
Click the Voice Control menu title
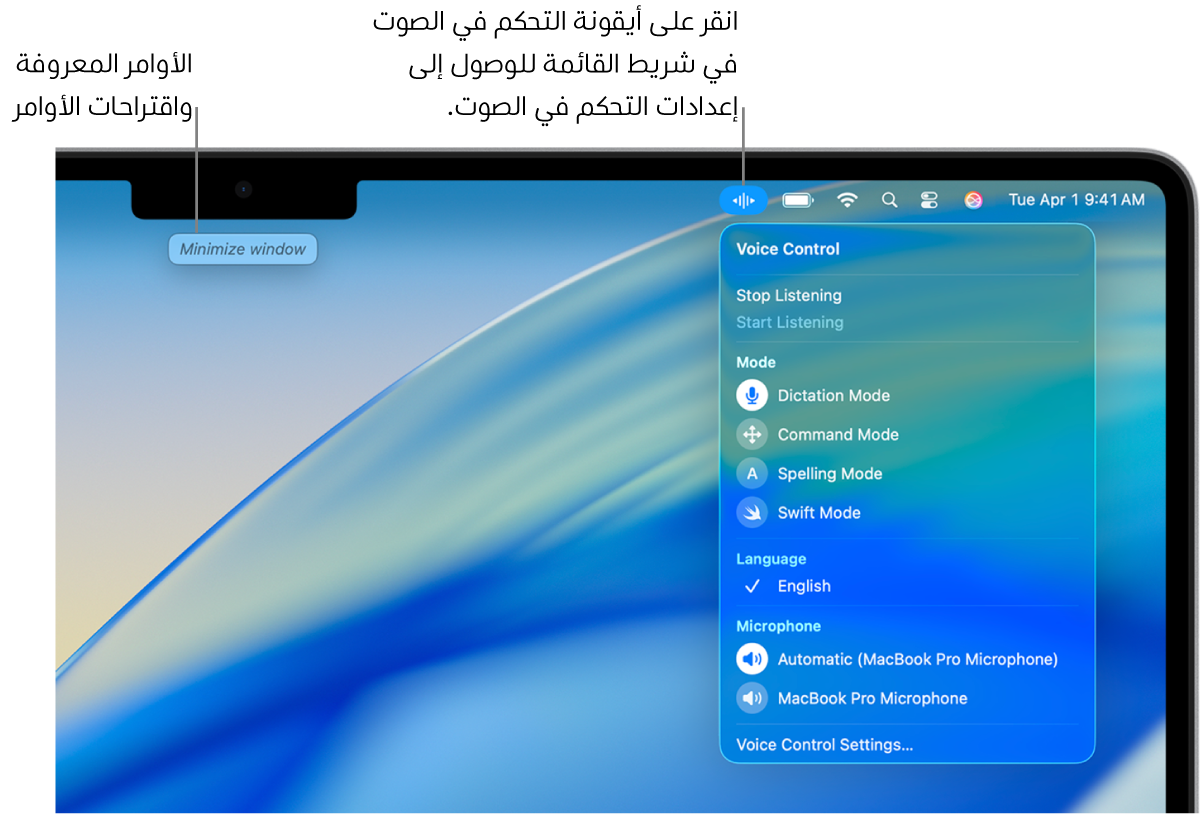coord(788,249)
